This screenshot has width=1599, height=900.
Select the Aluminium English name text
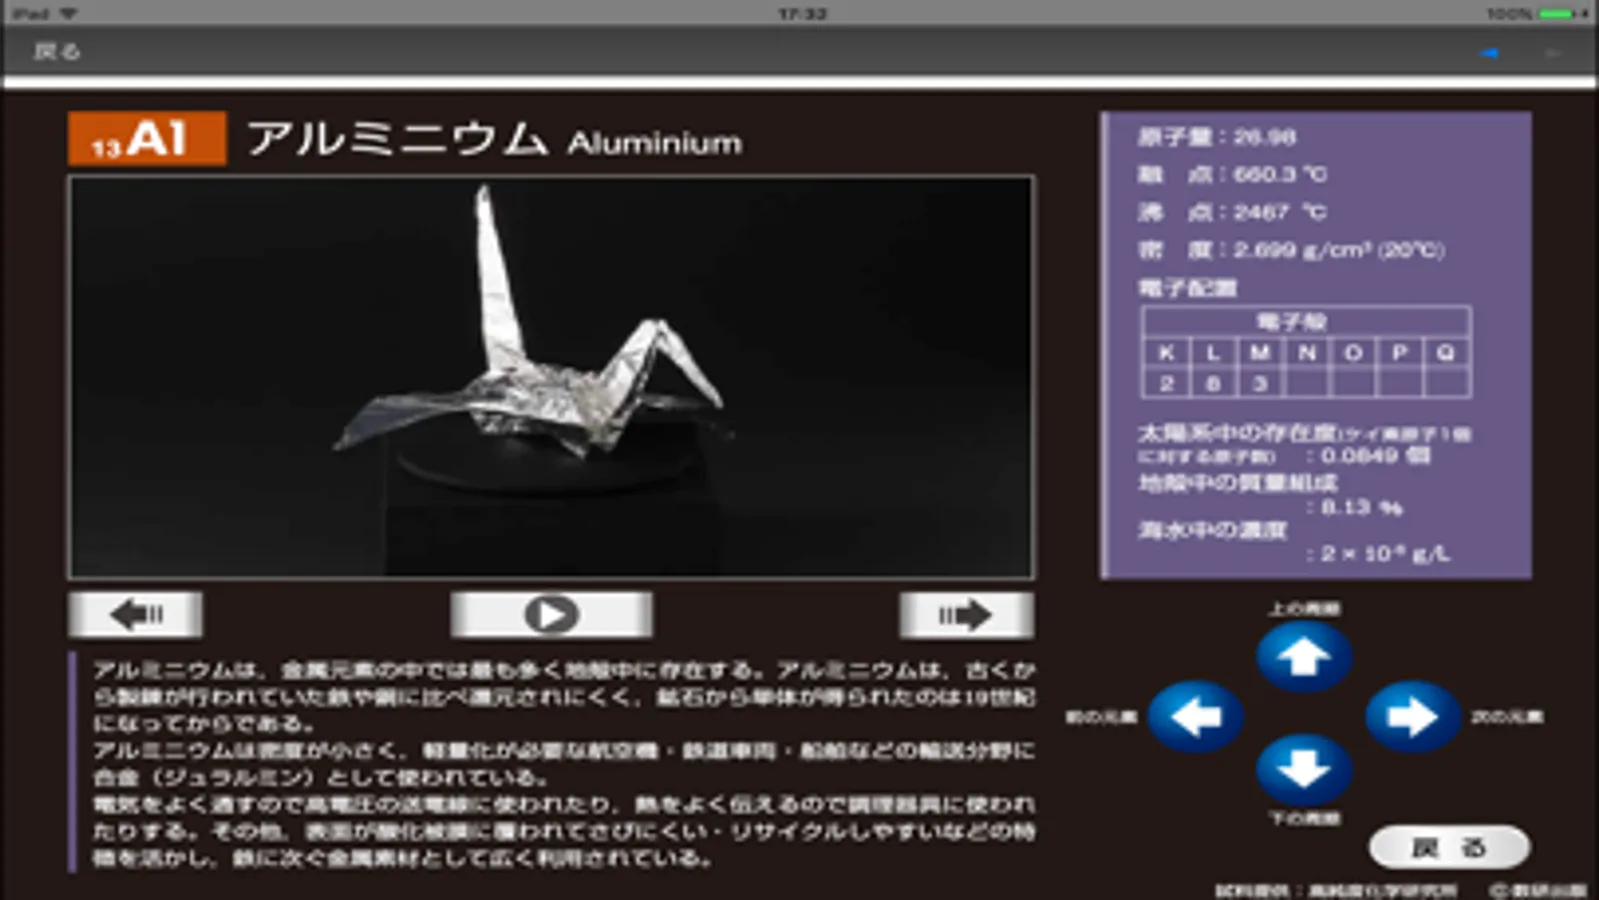[x=655, y=143]
